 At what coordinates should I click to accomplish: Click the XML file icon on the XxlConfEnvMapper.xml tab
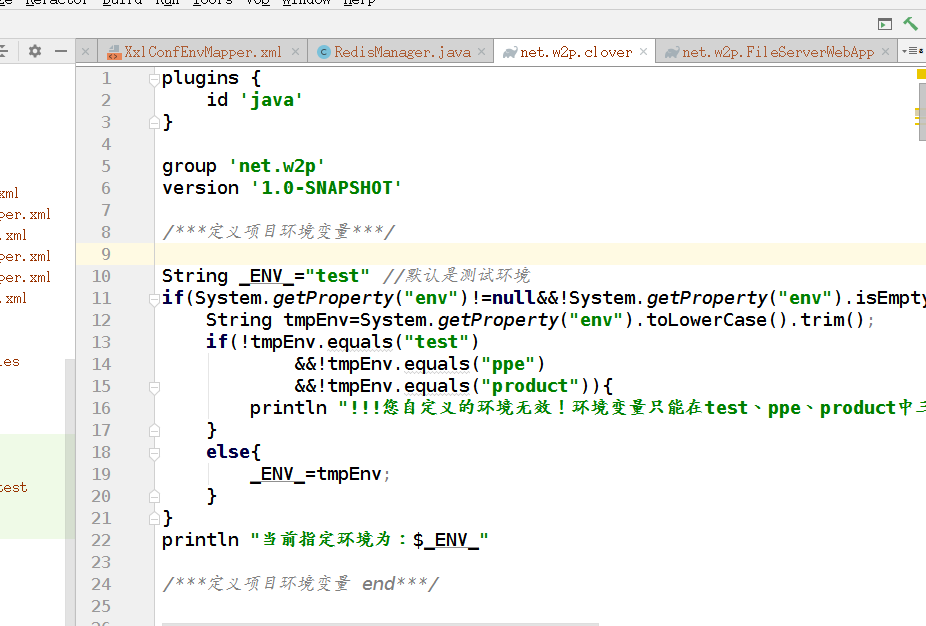point(114,53)
